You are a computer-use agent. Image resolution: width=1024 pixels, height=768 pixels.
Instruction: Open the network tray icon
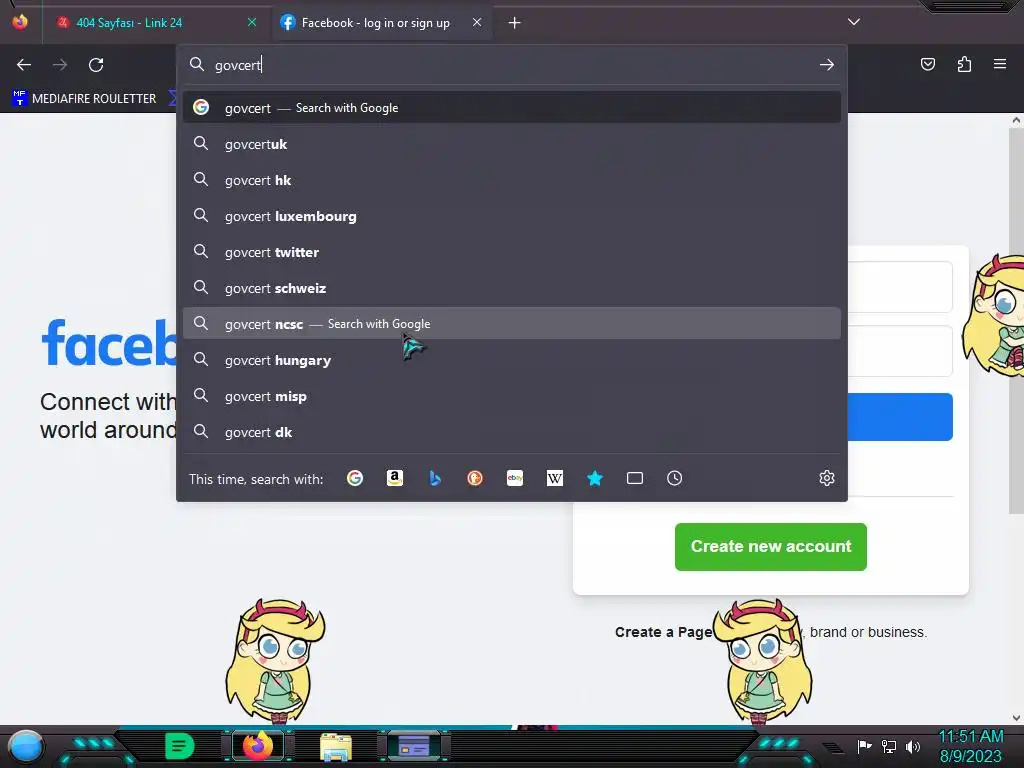889,746
